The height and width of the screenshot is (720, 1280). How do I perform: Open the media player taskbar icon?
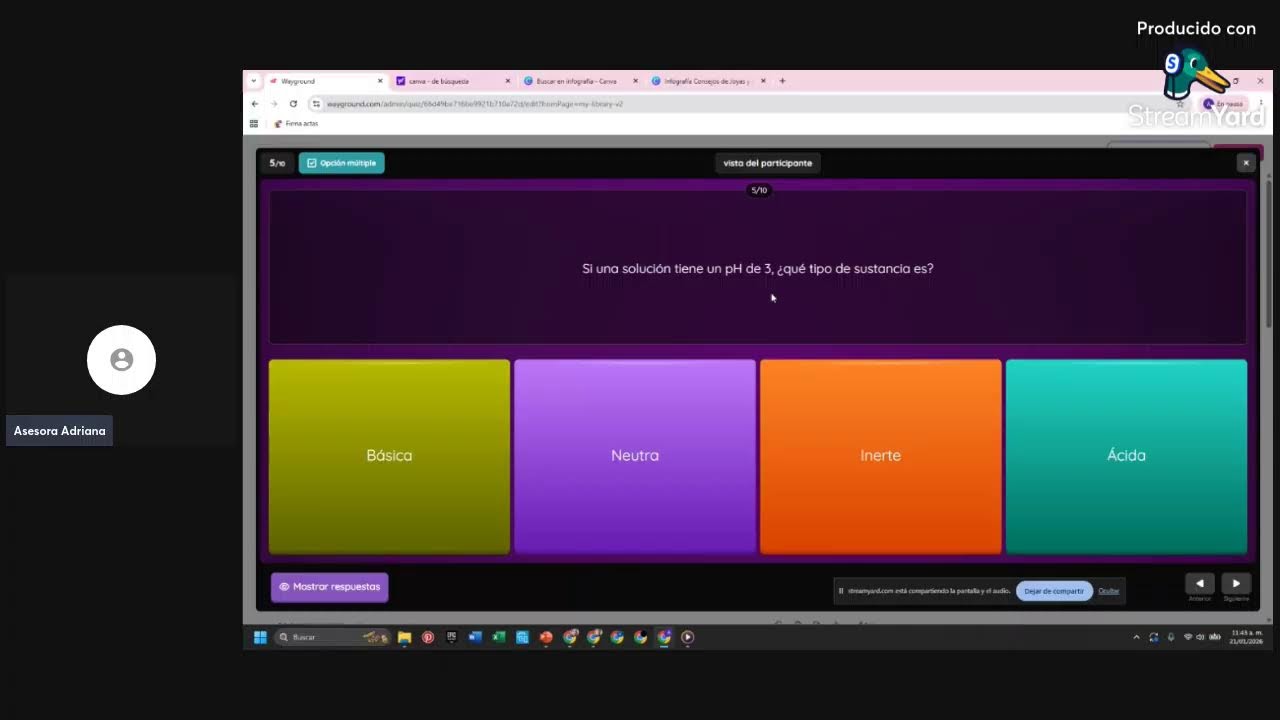[x=687, y=637]
